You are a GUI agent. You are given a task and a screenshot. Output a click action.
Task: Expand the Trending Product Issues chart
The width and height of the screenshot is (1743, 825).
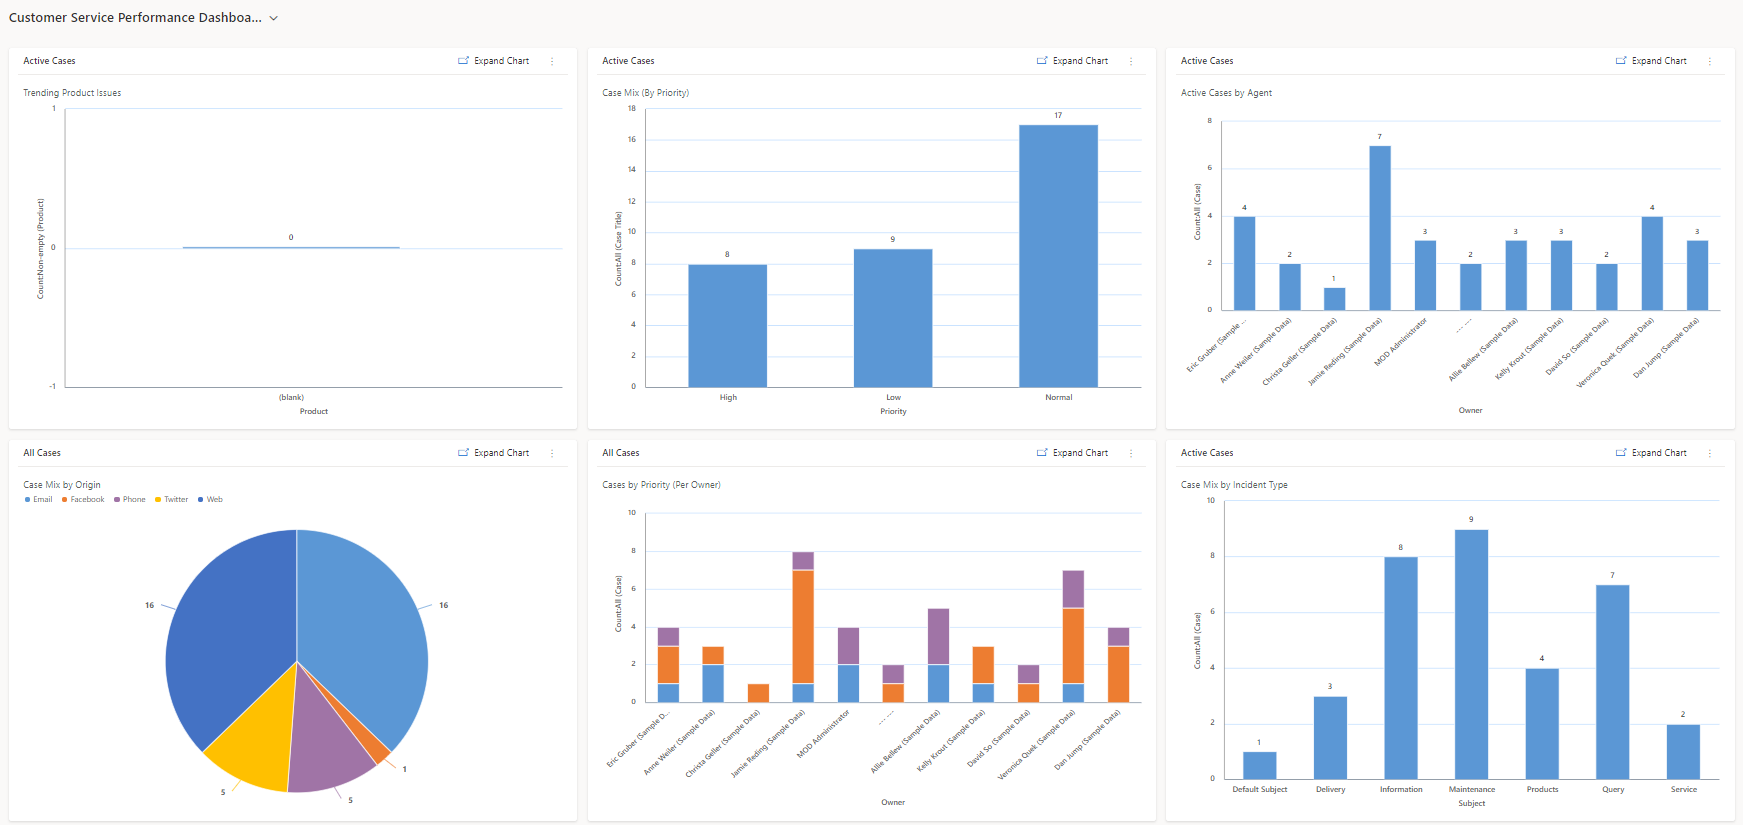(x=494, y=61)
